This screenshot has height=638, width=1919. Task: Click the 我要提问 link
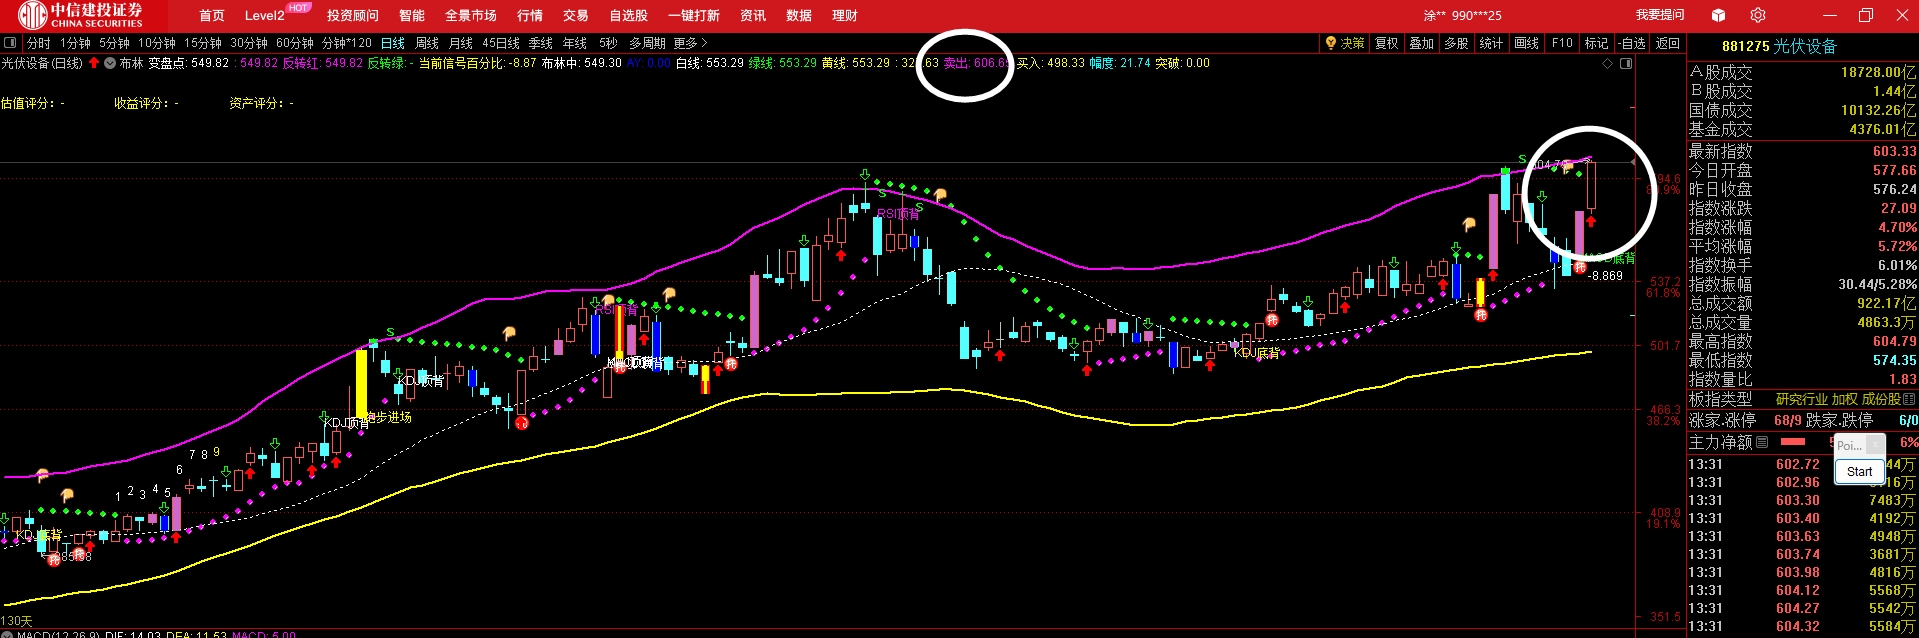[1660, 15]
